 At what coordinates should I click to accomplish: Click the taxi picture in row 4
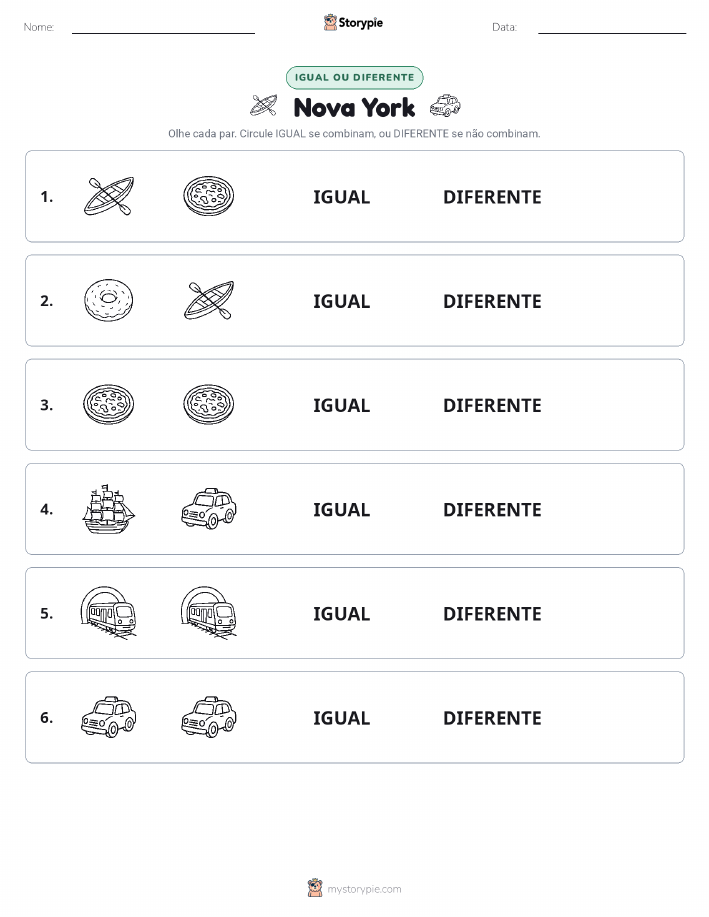(x=209, y=509)
